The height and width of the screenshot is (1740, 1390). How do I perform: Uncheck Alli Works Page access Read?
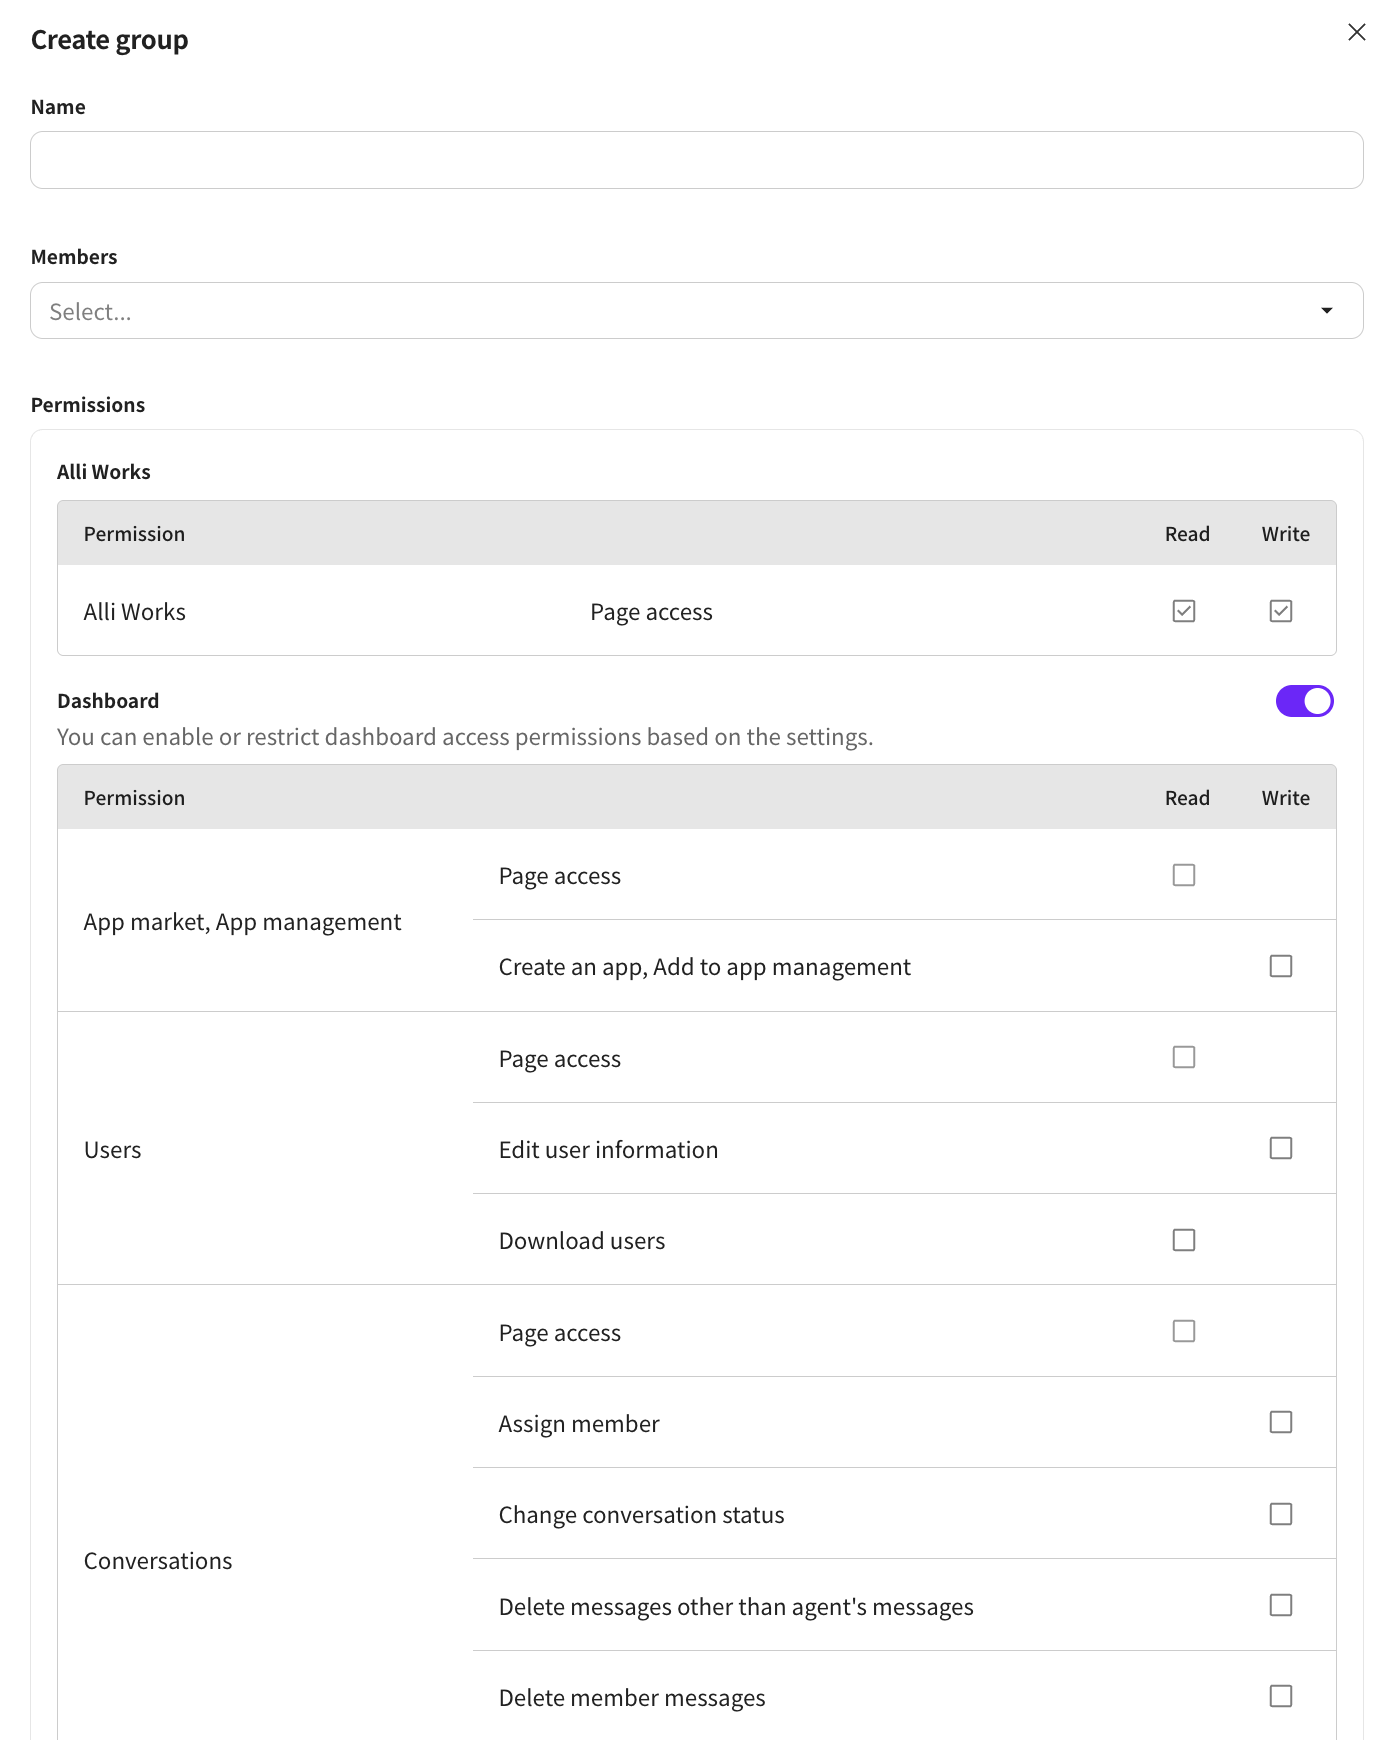click(1184, 611)
